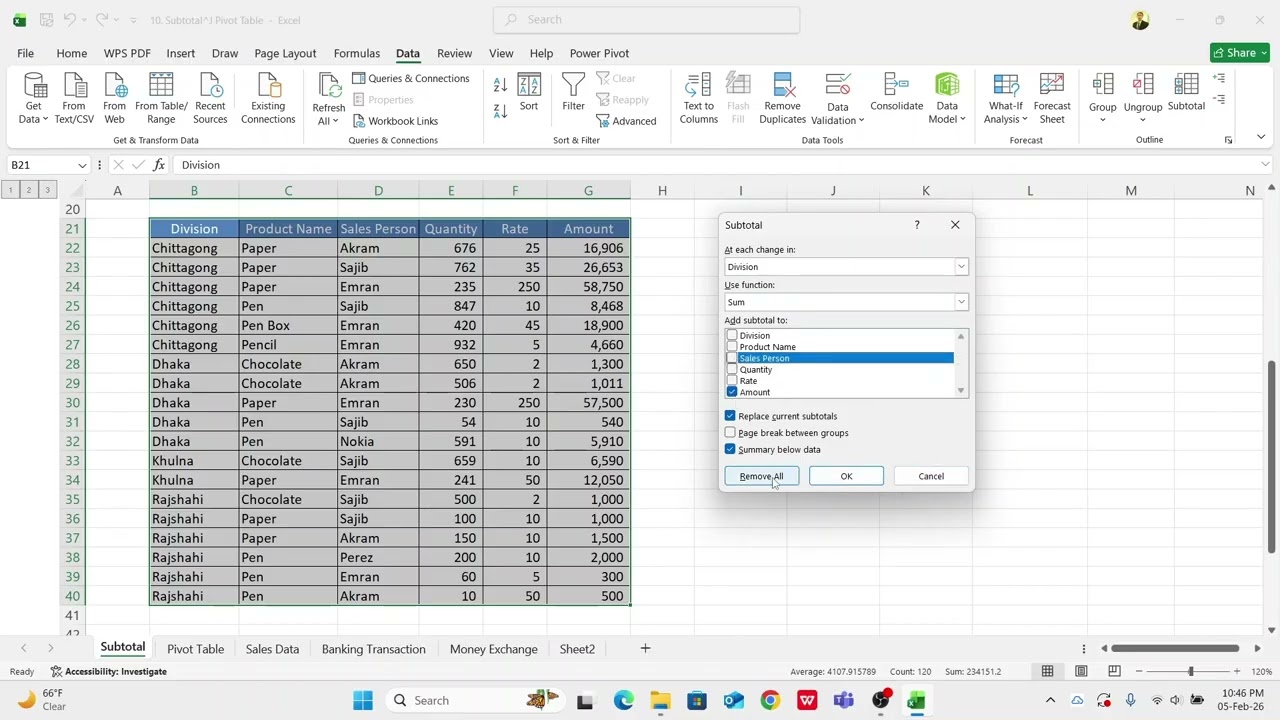Open the Formulas ribbon tab
Image resolution: width=1280 pixels, height=720 pixels.
pos(357,53)
